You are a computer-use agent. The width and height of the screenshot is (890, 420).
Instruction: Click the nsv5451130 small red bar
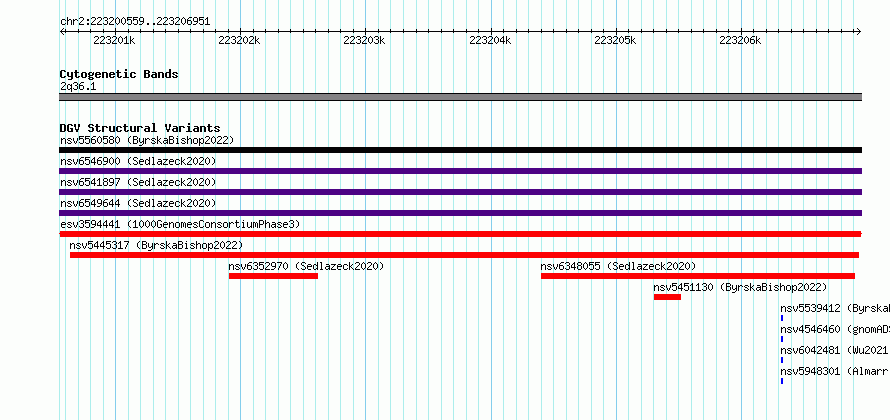coord(667,297)
